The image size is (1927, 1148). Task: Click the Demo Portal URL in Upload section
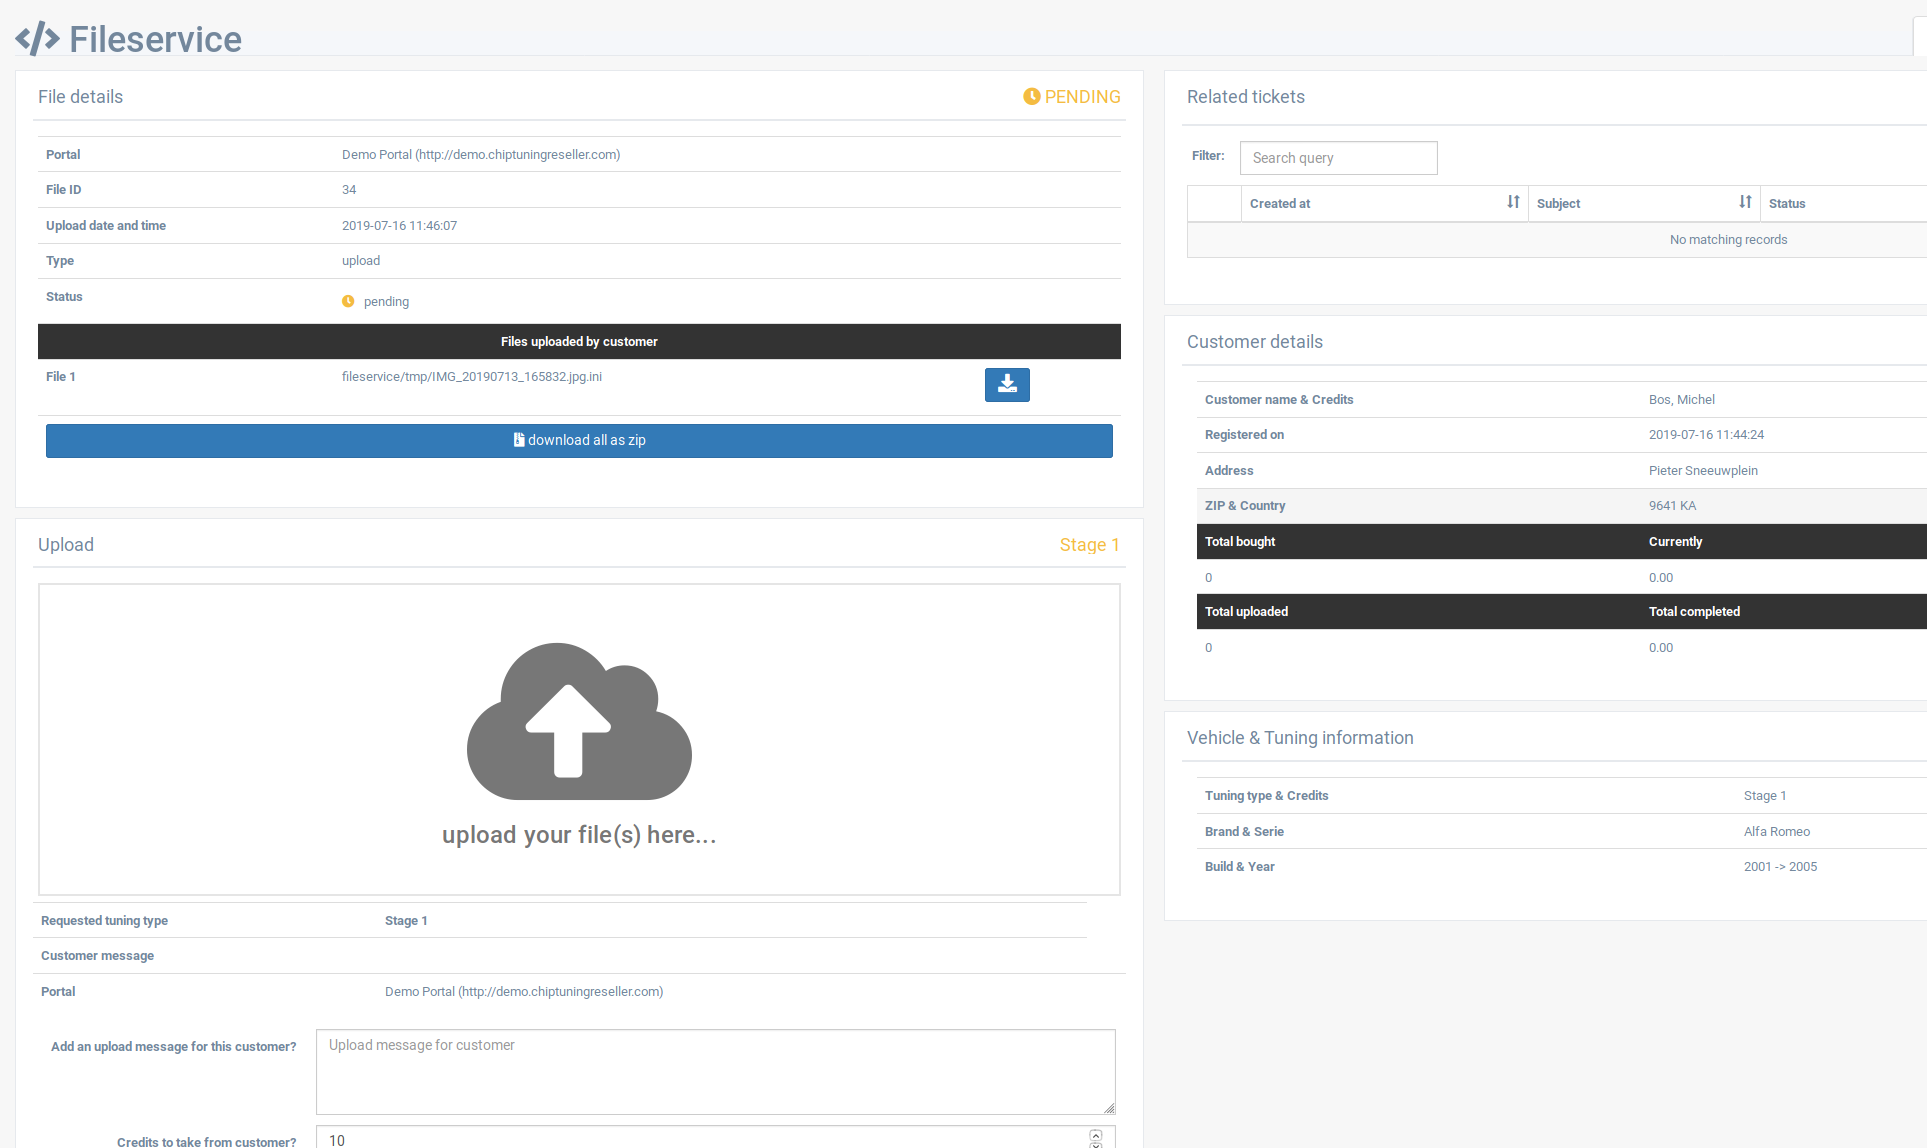point(524,992)
